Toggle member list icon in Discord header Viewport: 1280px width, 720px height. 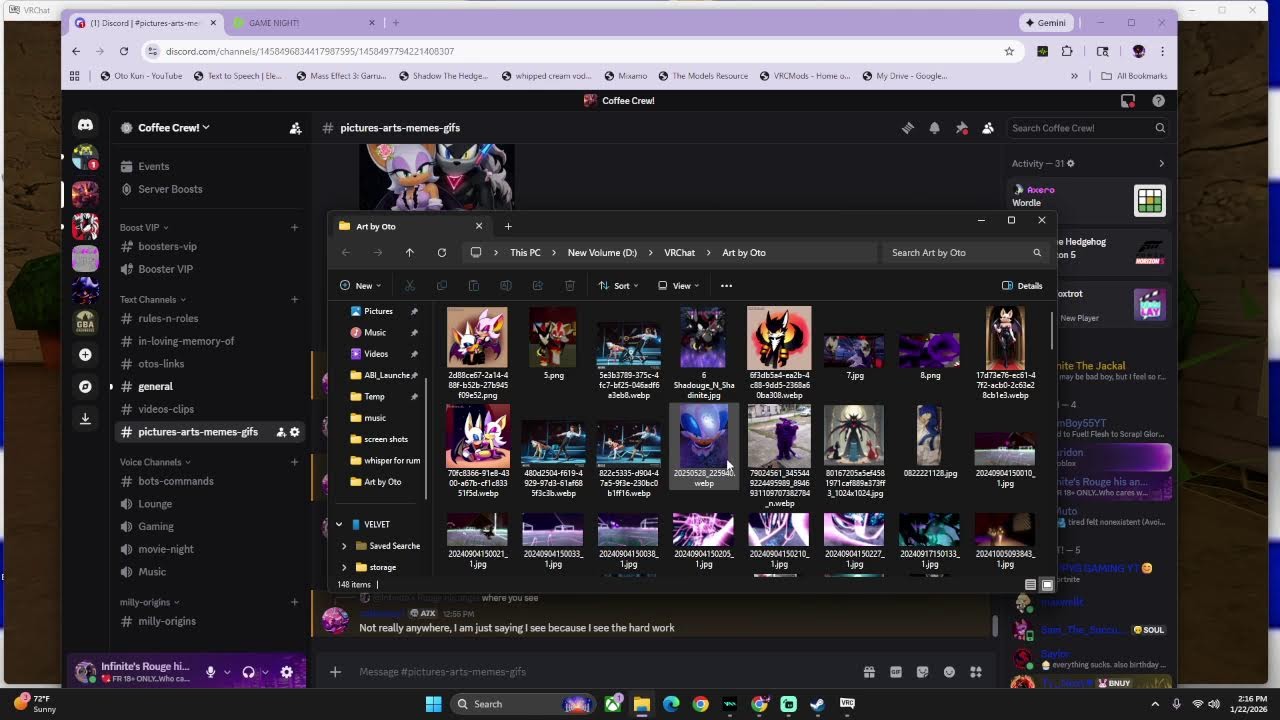tap(988, 128)
